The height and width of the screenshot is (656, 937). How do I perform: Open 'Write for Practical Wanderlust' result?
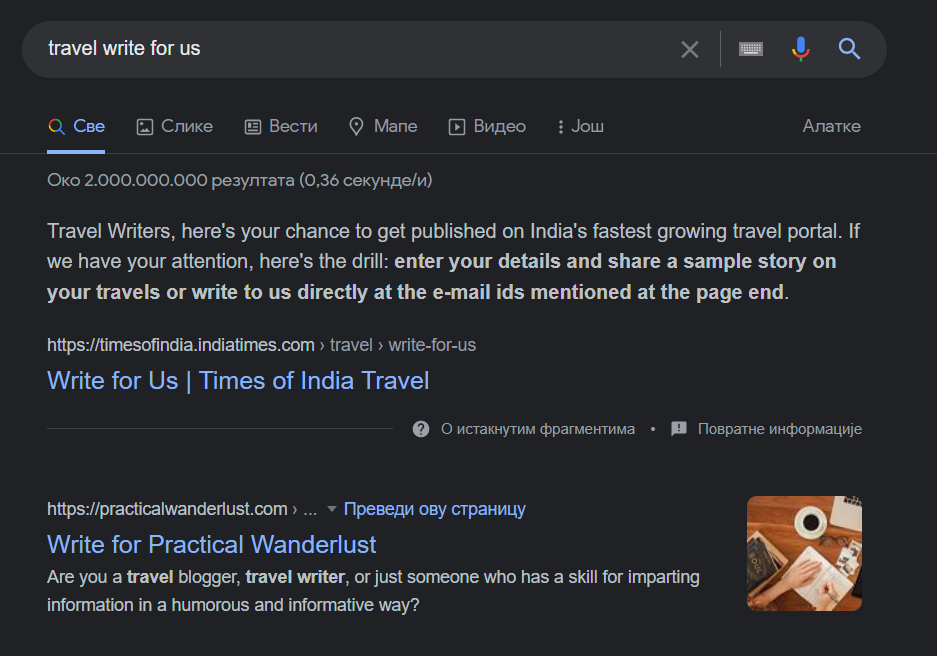[212, 544]
